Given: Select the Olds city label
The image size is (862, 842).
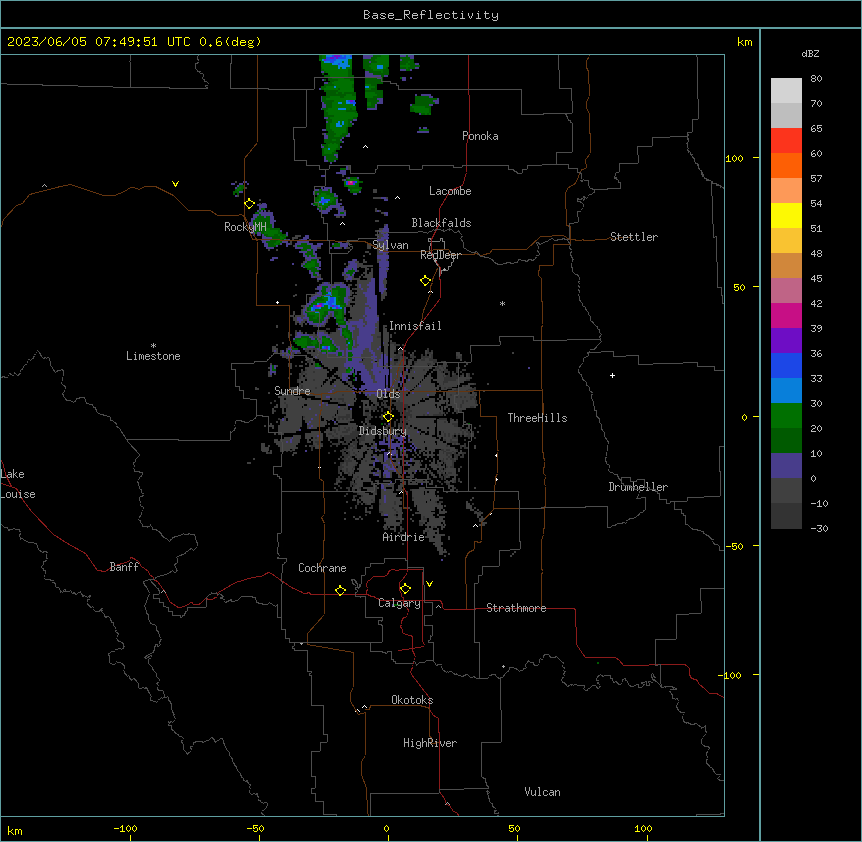Looking at the screenshot, I should tap(388, 394).
